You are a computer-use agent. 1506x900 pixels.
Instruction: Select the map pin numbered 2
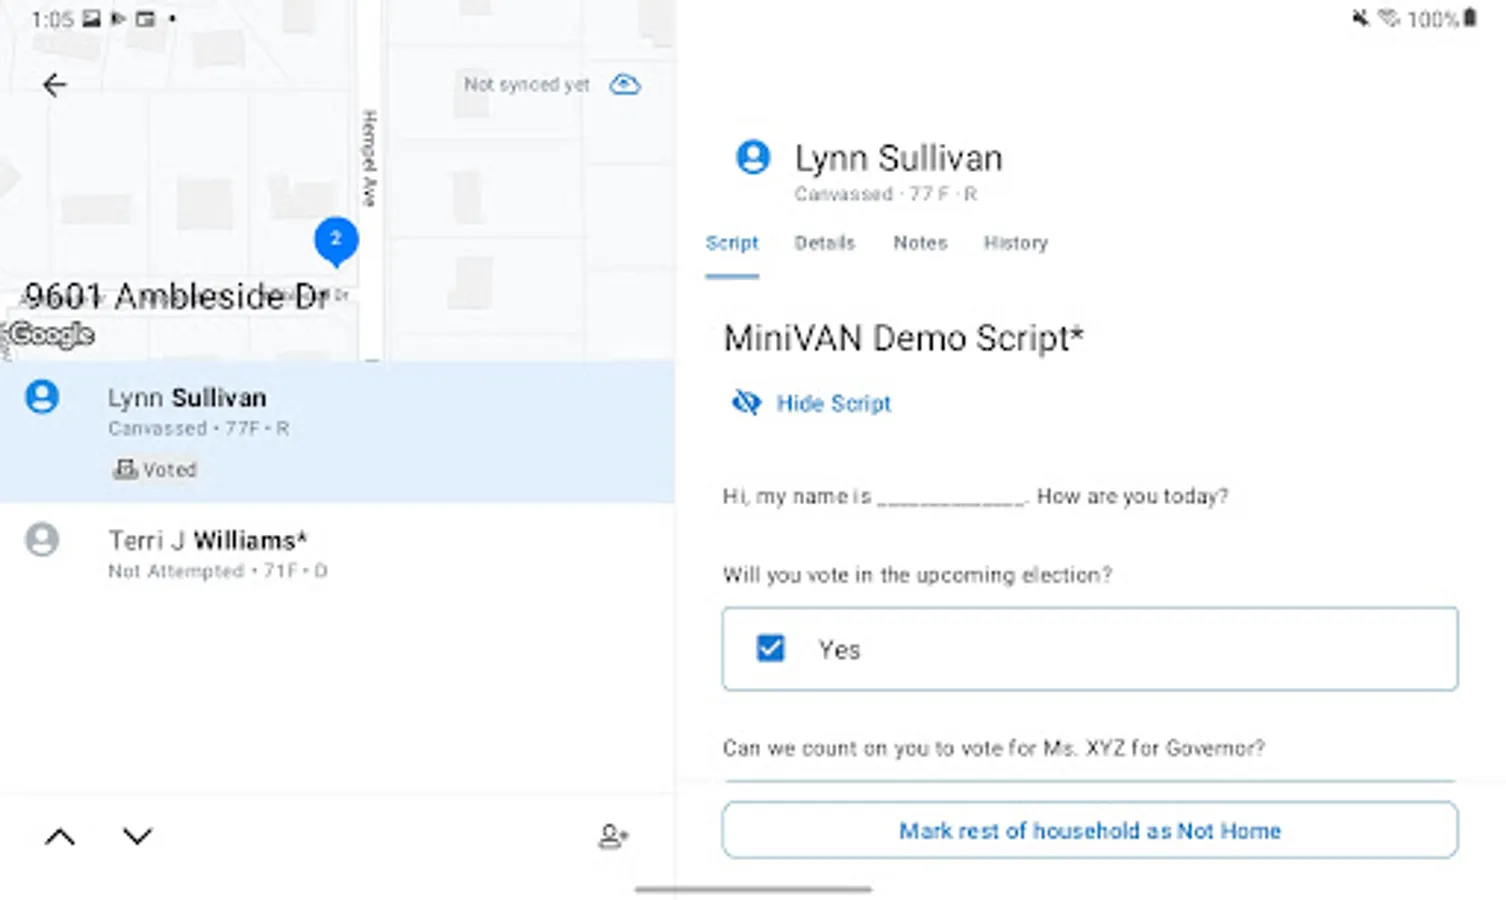click(x=336, y=241)
